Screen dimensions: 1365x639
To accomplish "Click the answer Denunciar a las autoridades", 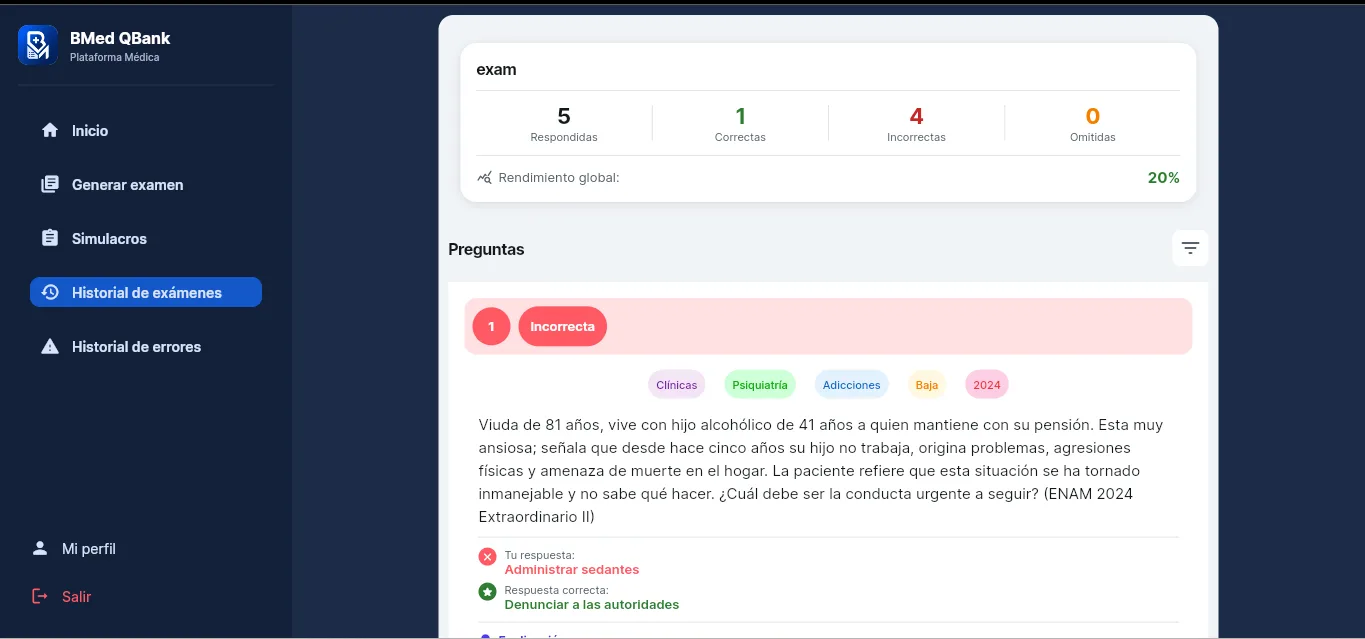I will 591,604.
